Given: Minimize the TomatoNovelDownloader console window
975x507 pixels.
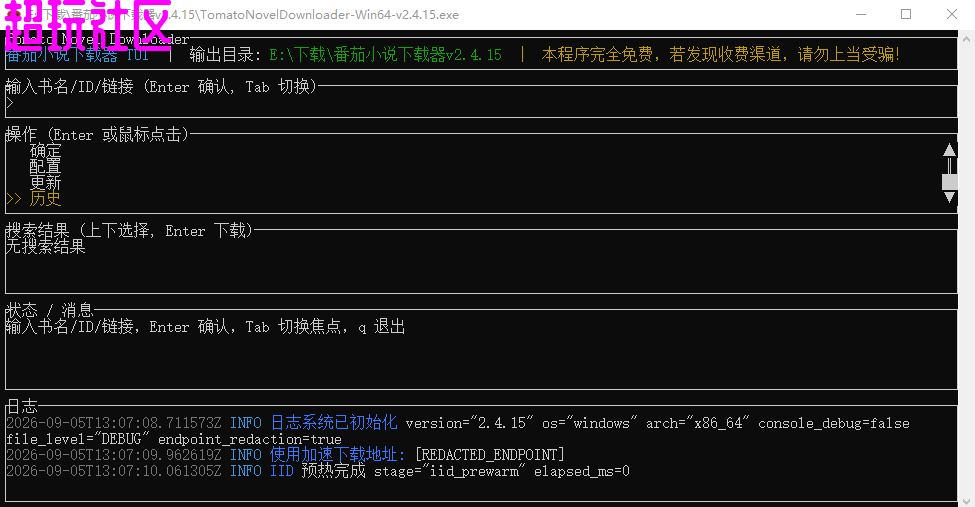Looking at the screenshot, I should coord(861,14).
